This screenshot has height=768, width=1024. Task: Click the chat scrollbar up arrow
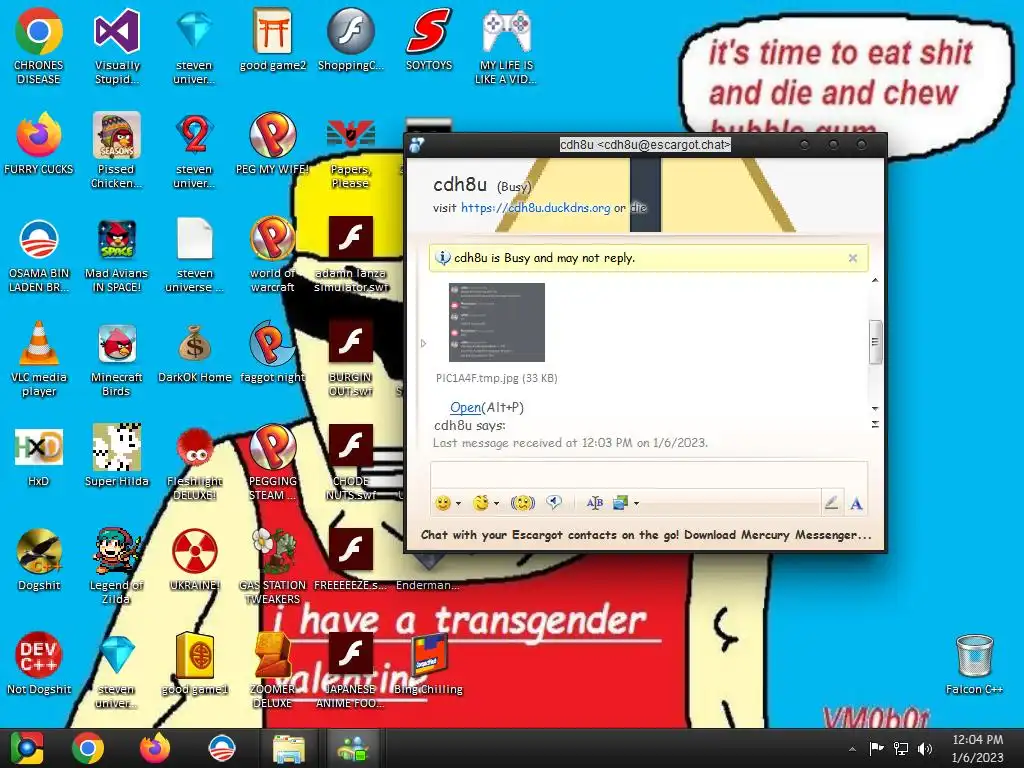pos(875,280)
